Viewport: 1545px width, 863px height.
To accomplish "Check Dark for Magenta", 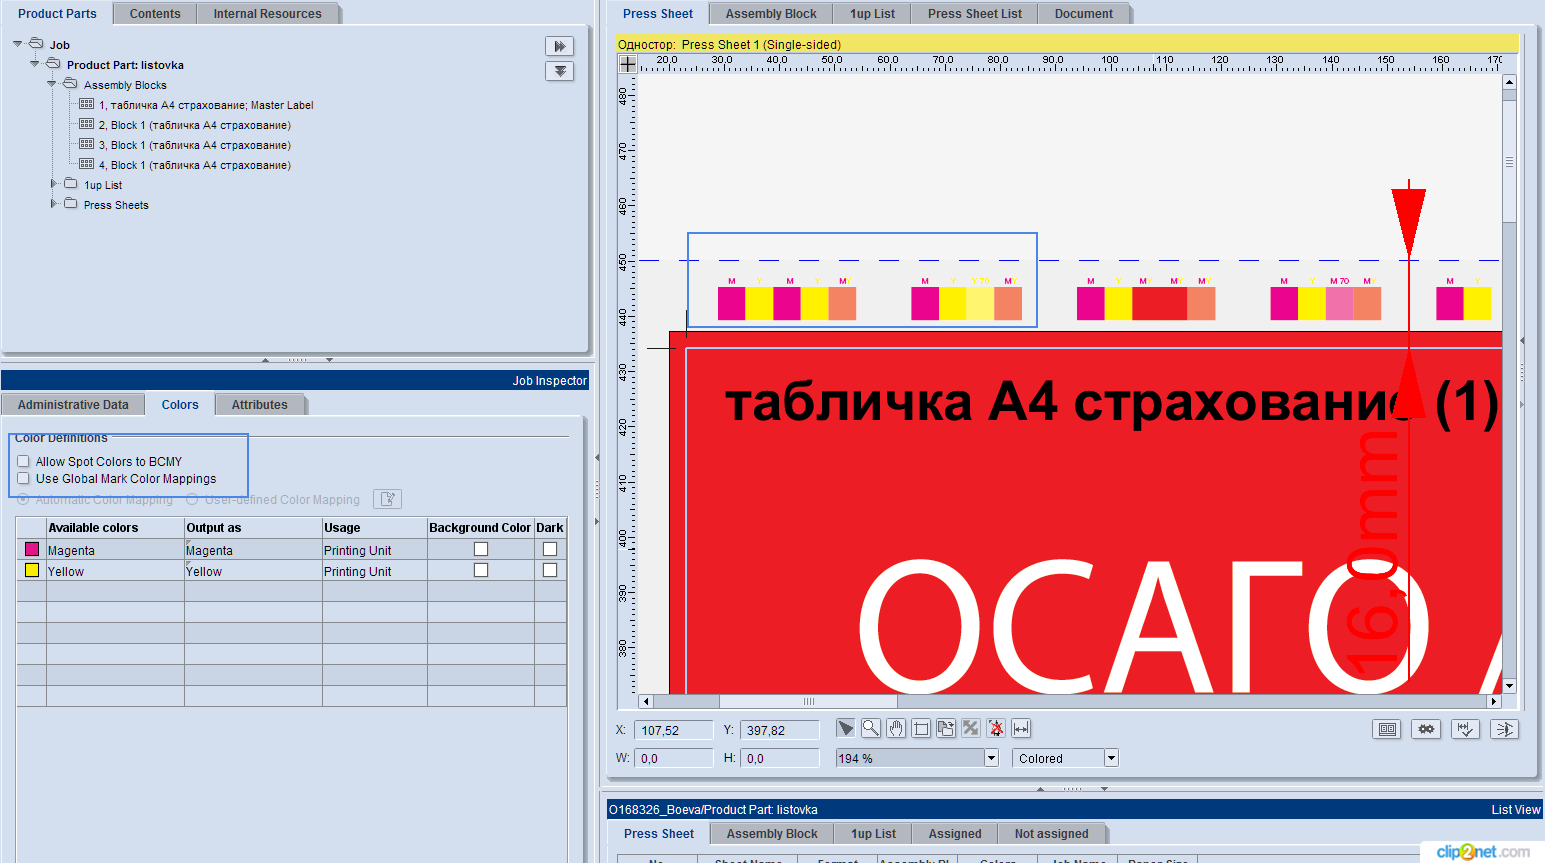I will coord(550,549).
